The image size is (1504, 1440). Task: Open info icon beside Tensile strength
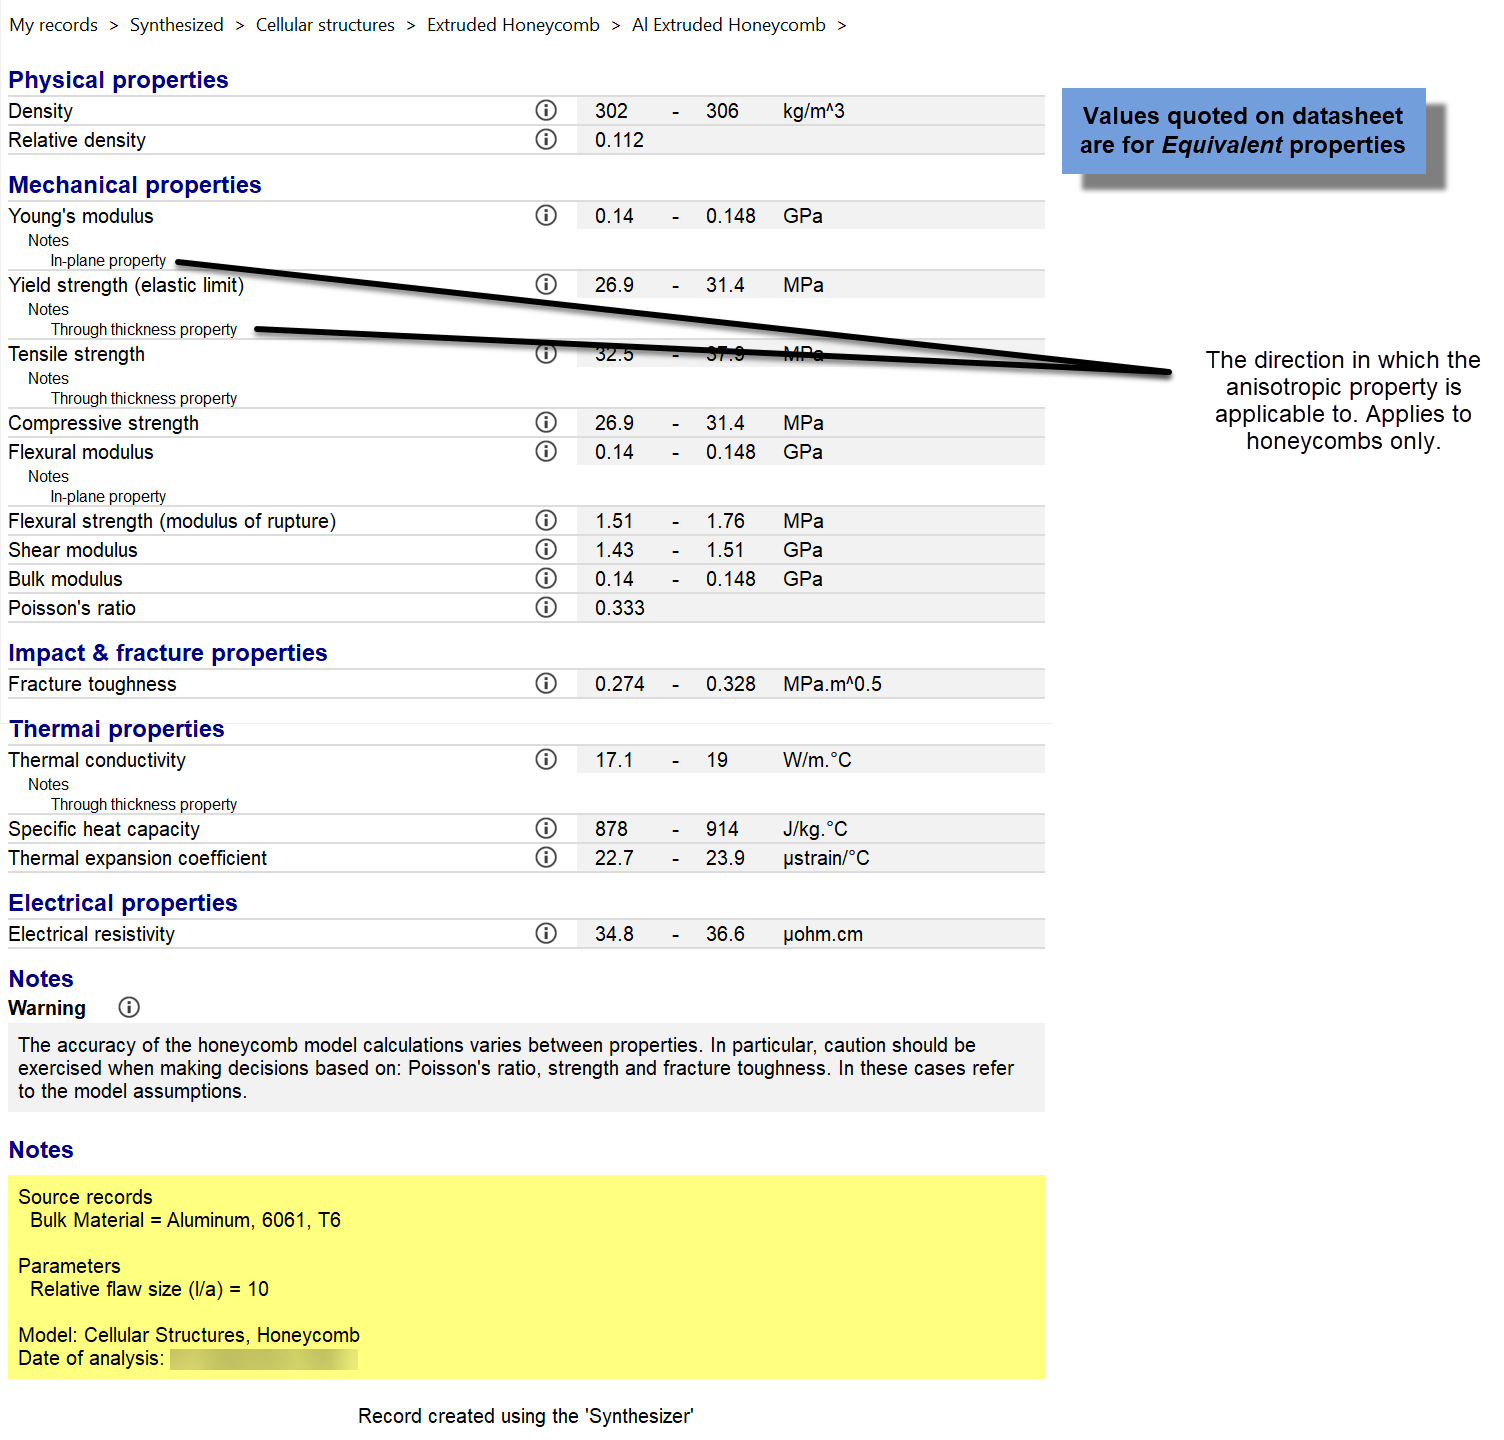(x=546, y=353)
